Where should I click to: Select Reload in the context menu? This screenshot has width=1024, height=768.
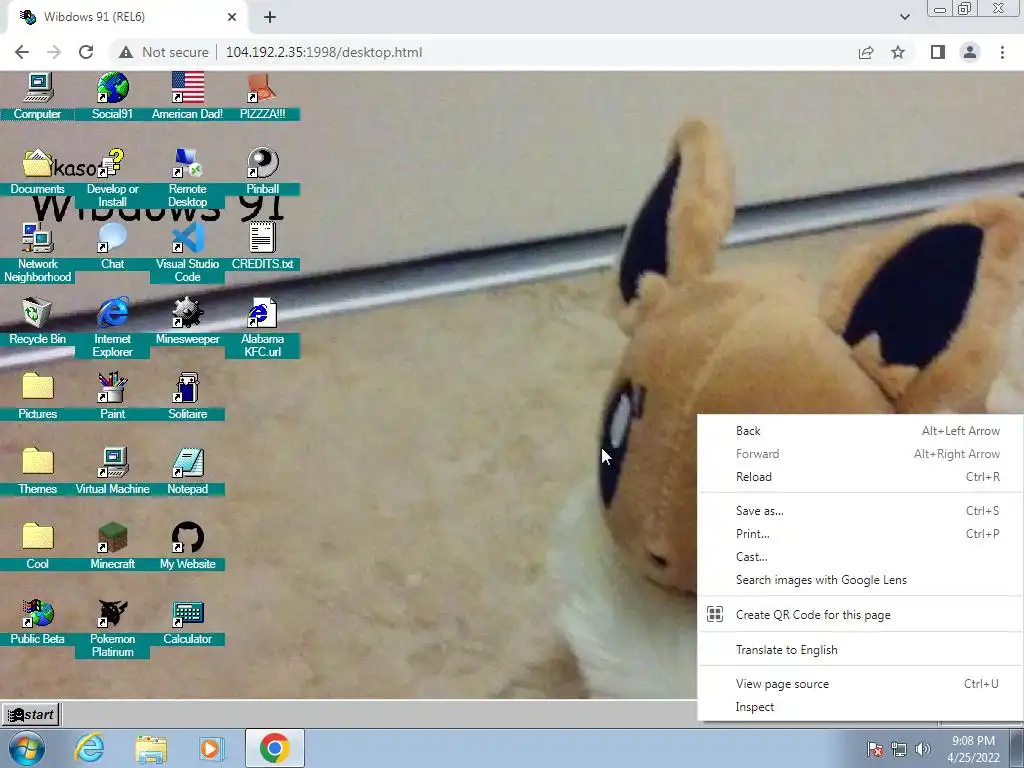[860, 477]
